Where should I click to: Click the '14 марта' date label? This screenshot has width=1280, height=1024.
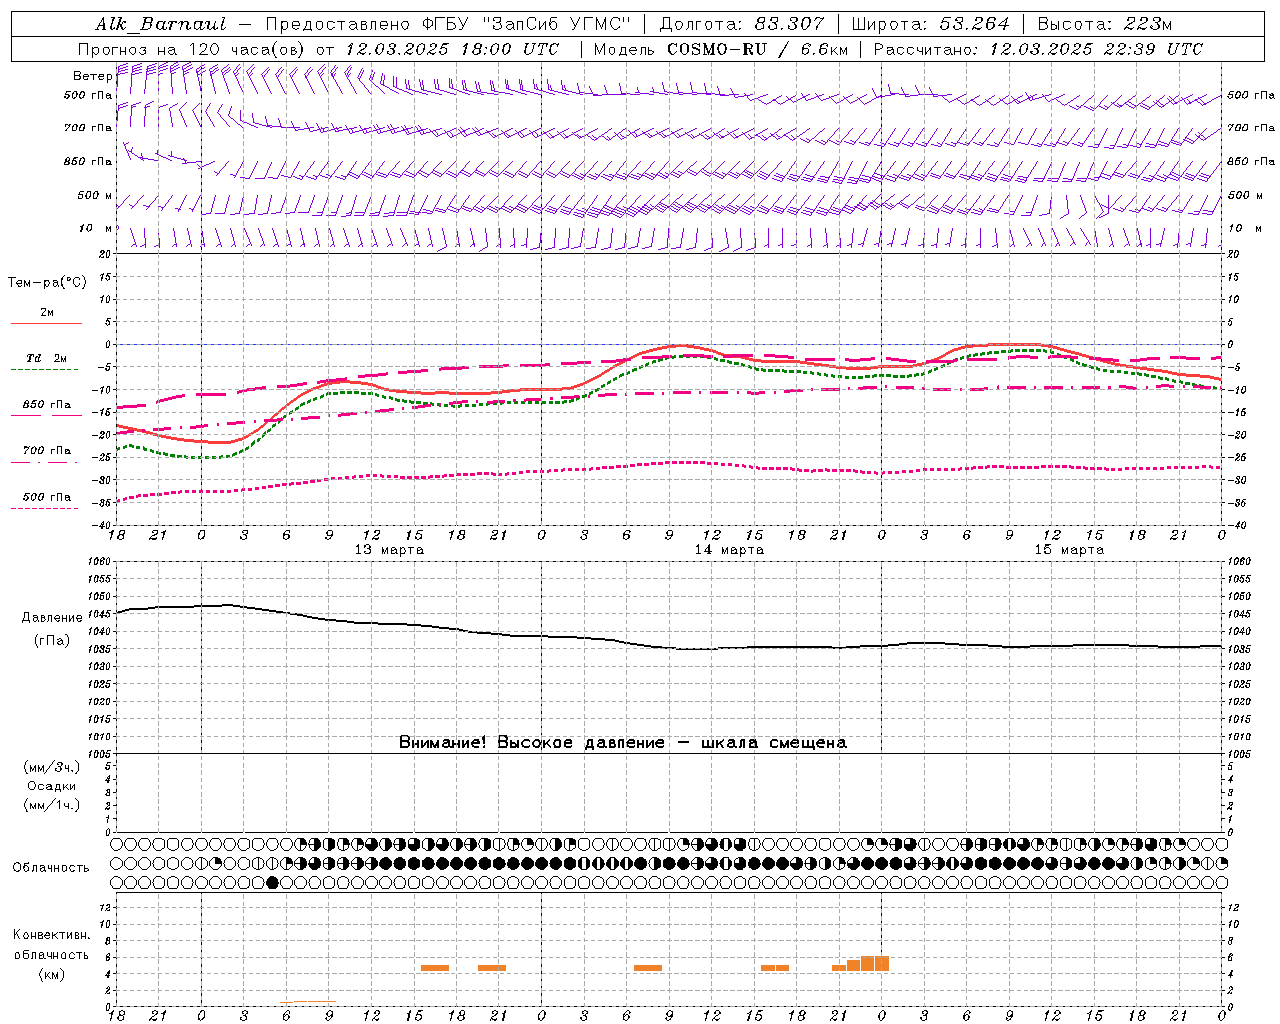point(729,550)
